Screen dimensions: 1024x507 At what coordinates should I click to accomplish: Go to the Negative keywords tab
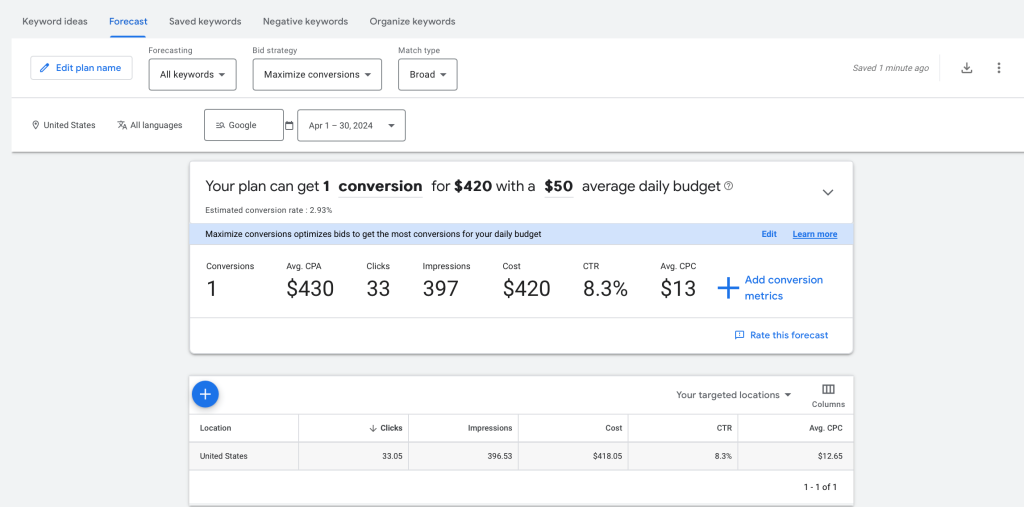(306, 22)
